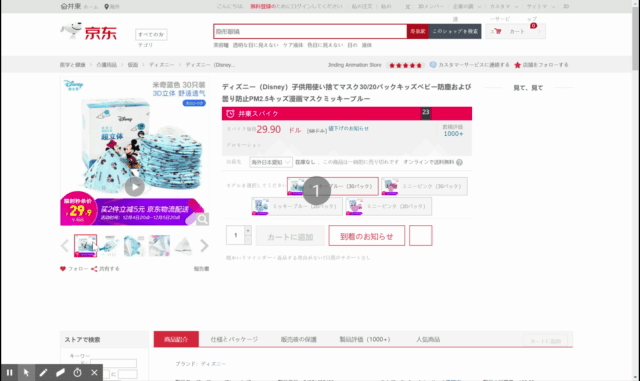Click the location pin icon in top bar
640x381 pixels.
[x=107, y=7]
